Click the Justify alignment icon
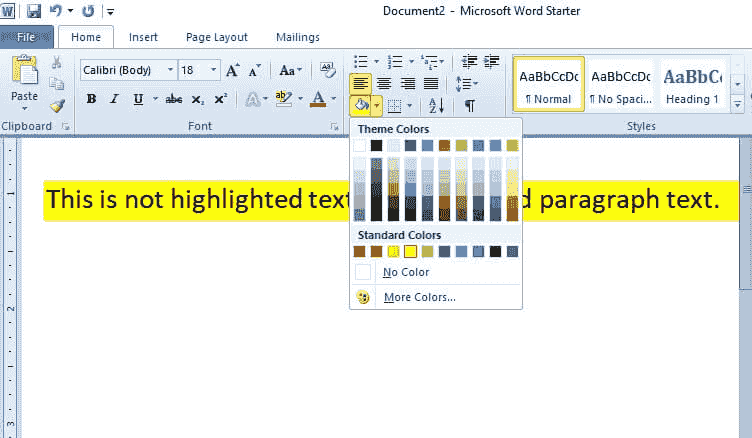 [x=431, y=83]
